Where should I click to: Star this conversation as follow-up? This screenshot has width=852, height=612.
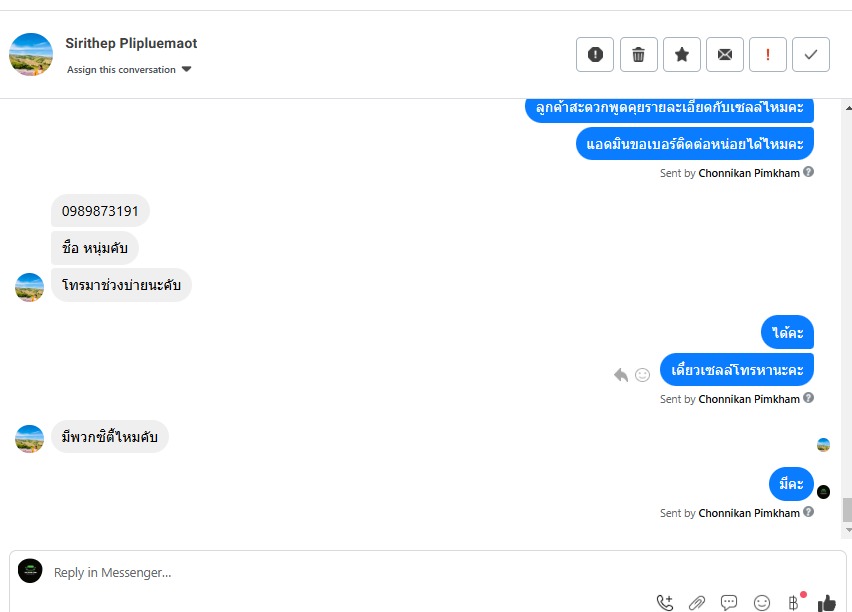(x=681, y=54)
